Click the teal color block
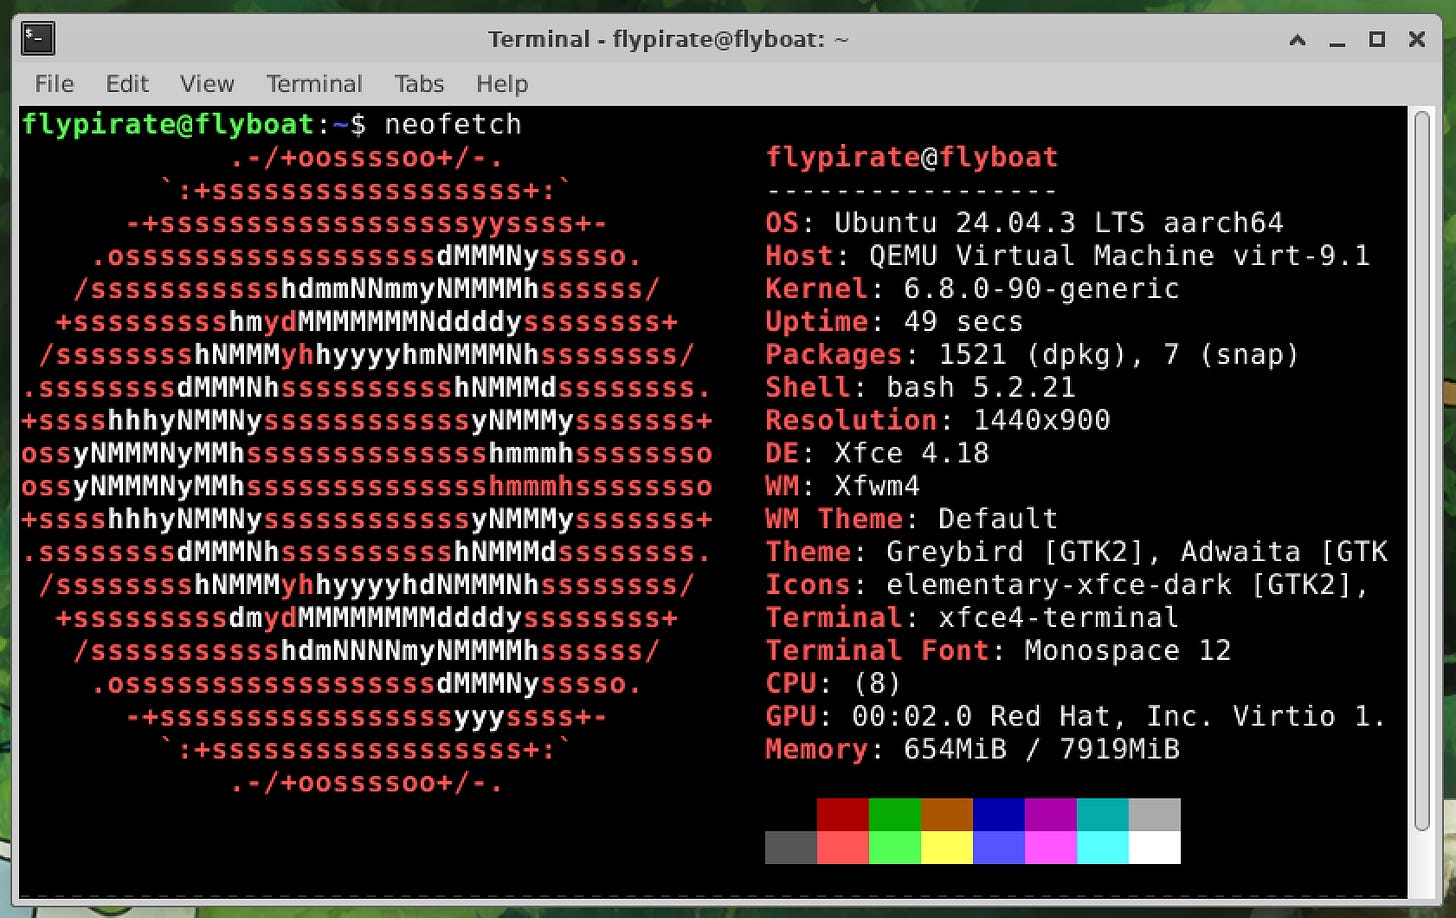Image resolution: width=1456 pixels, height=918 pixels. (x=1103, y=814)
